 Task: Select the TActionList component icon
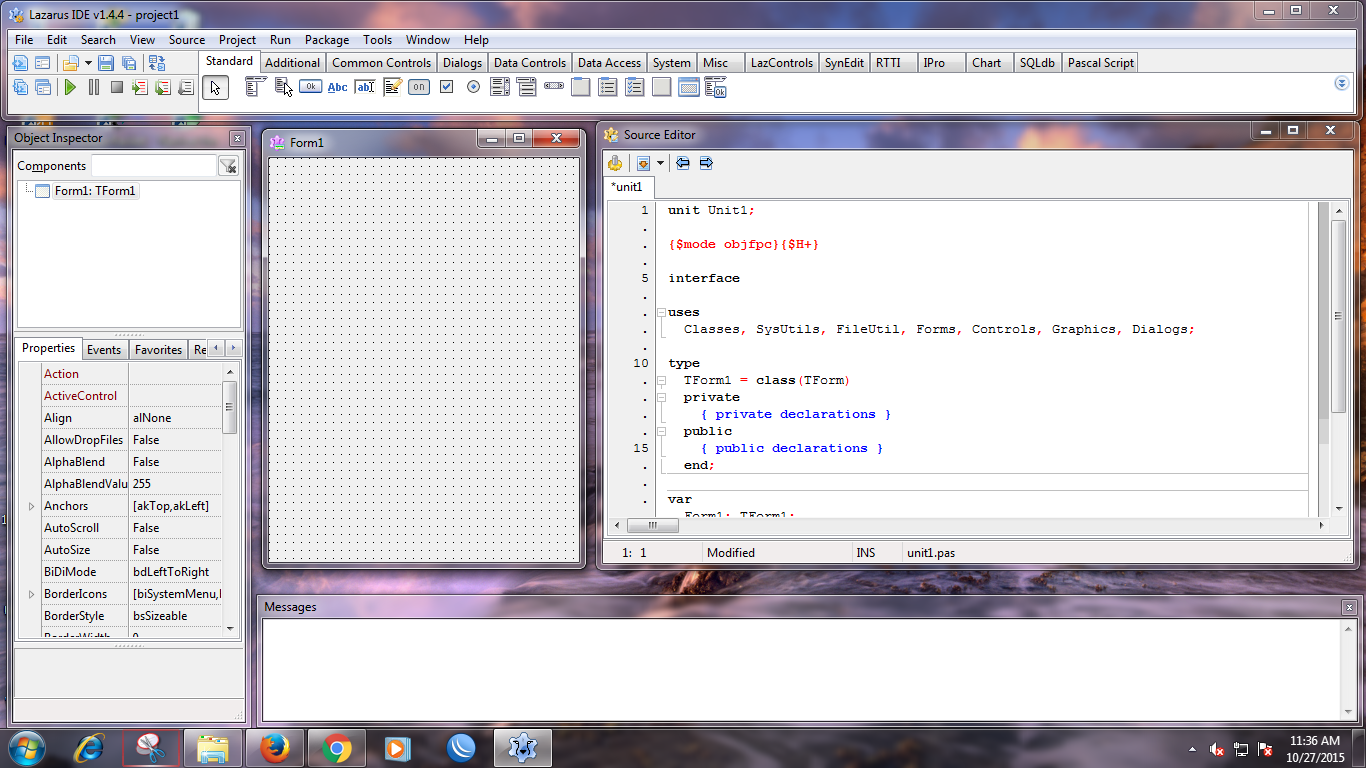click(716, 87)
